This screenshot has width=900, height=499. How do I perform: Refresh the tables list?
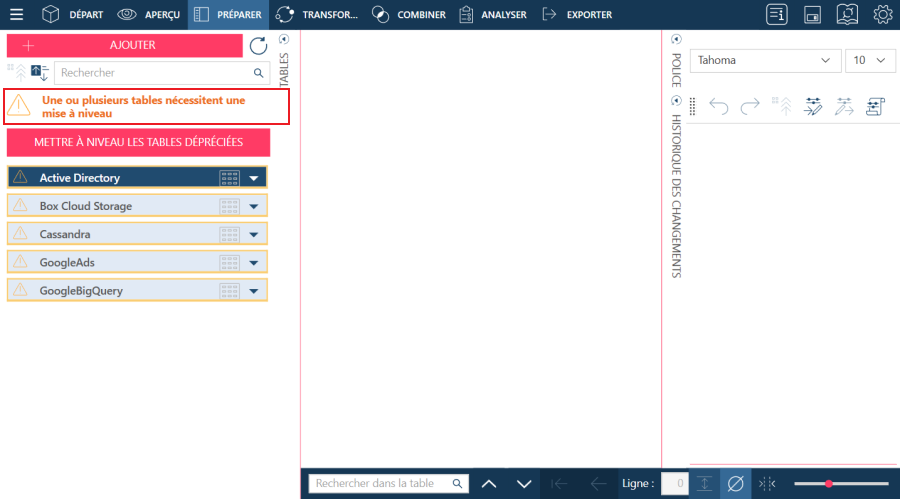click(258, 45)
